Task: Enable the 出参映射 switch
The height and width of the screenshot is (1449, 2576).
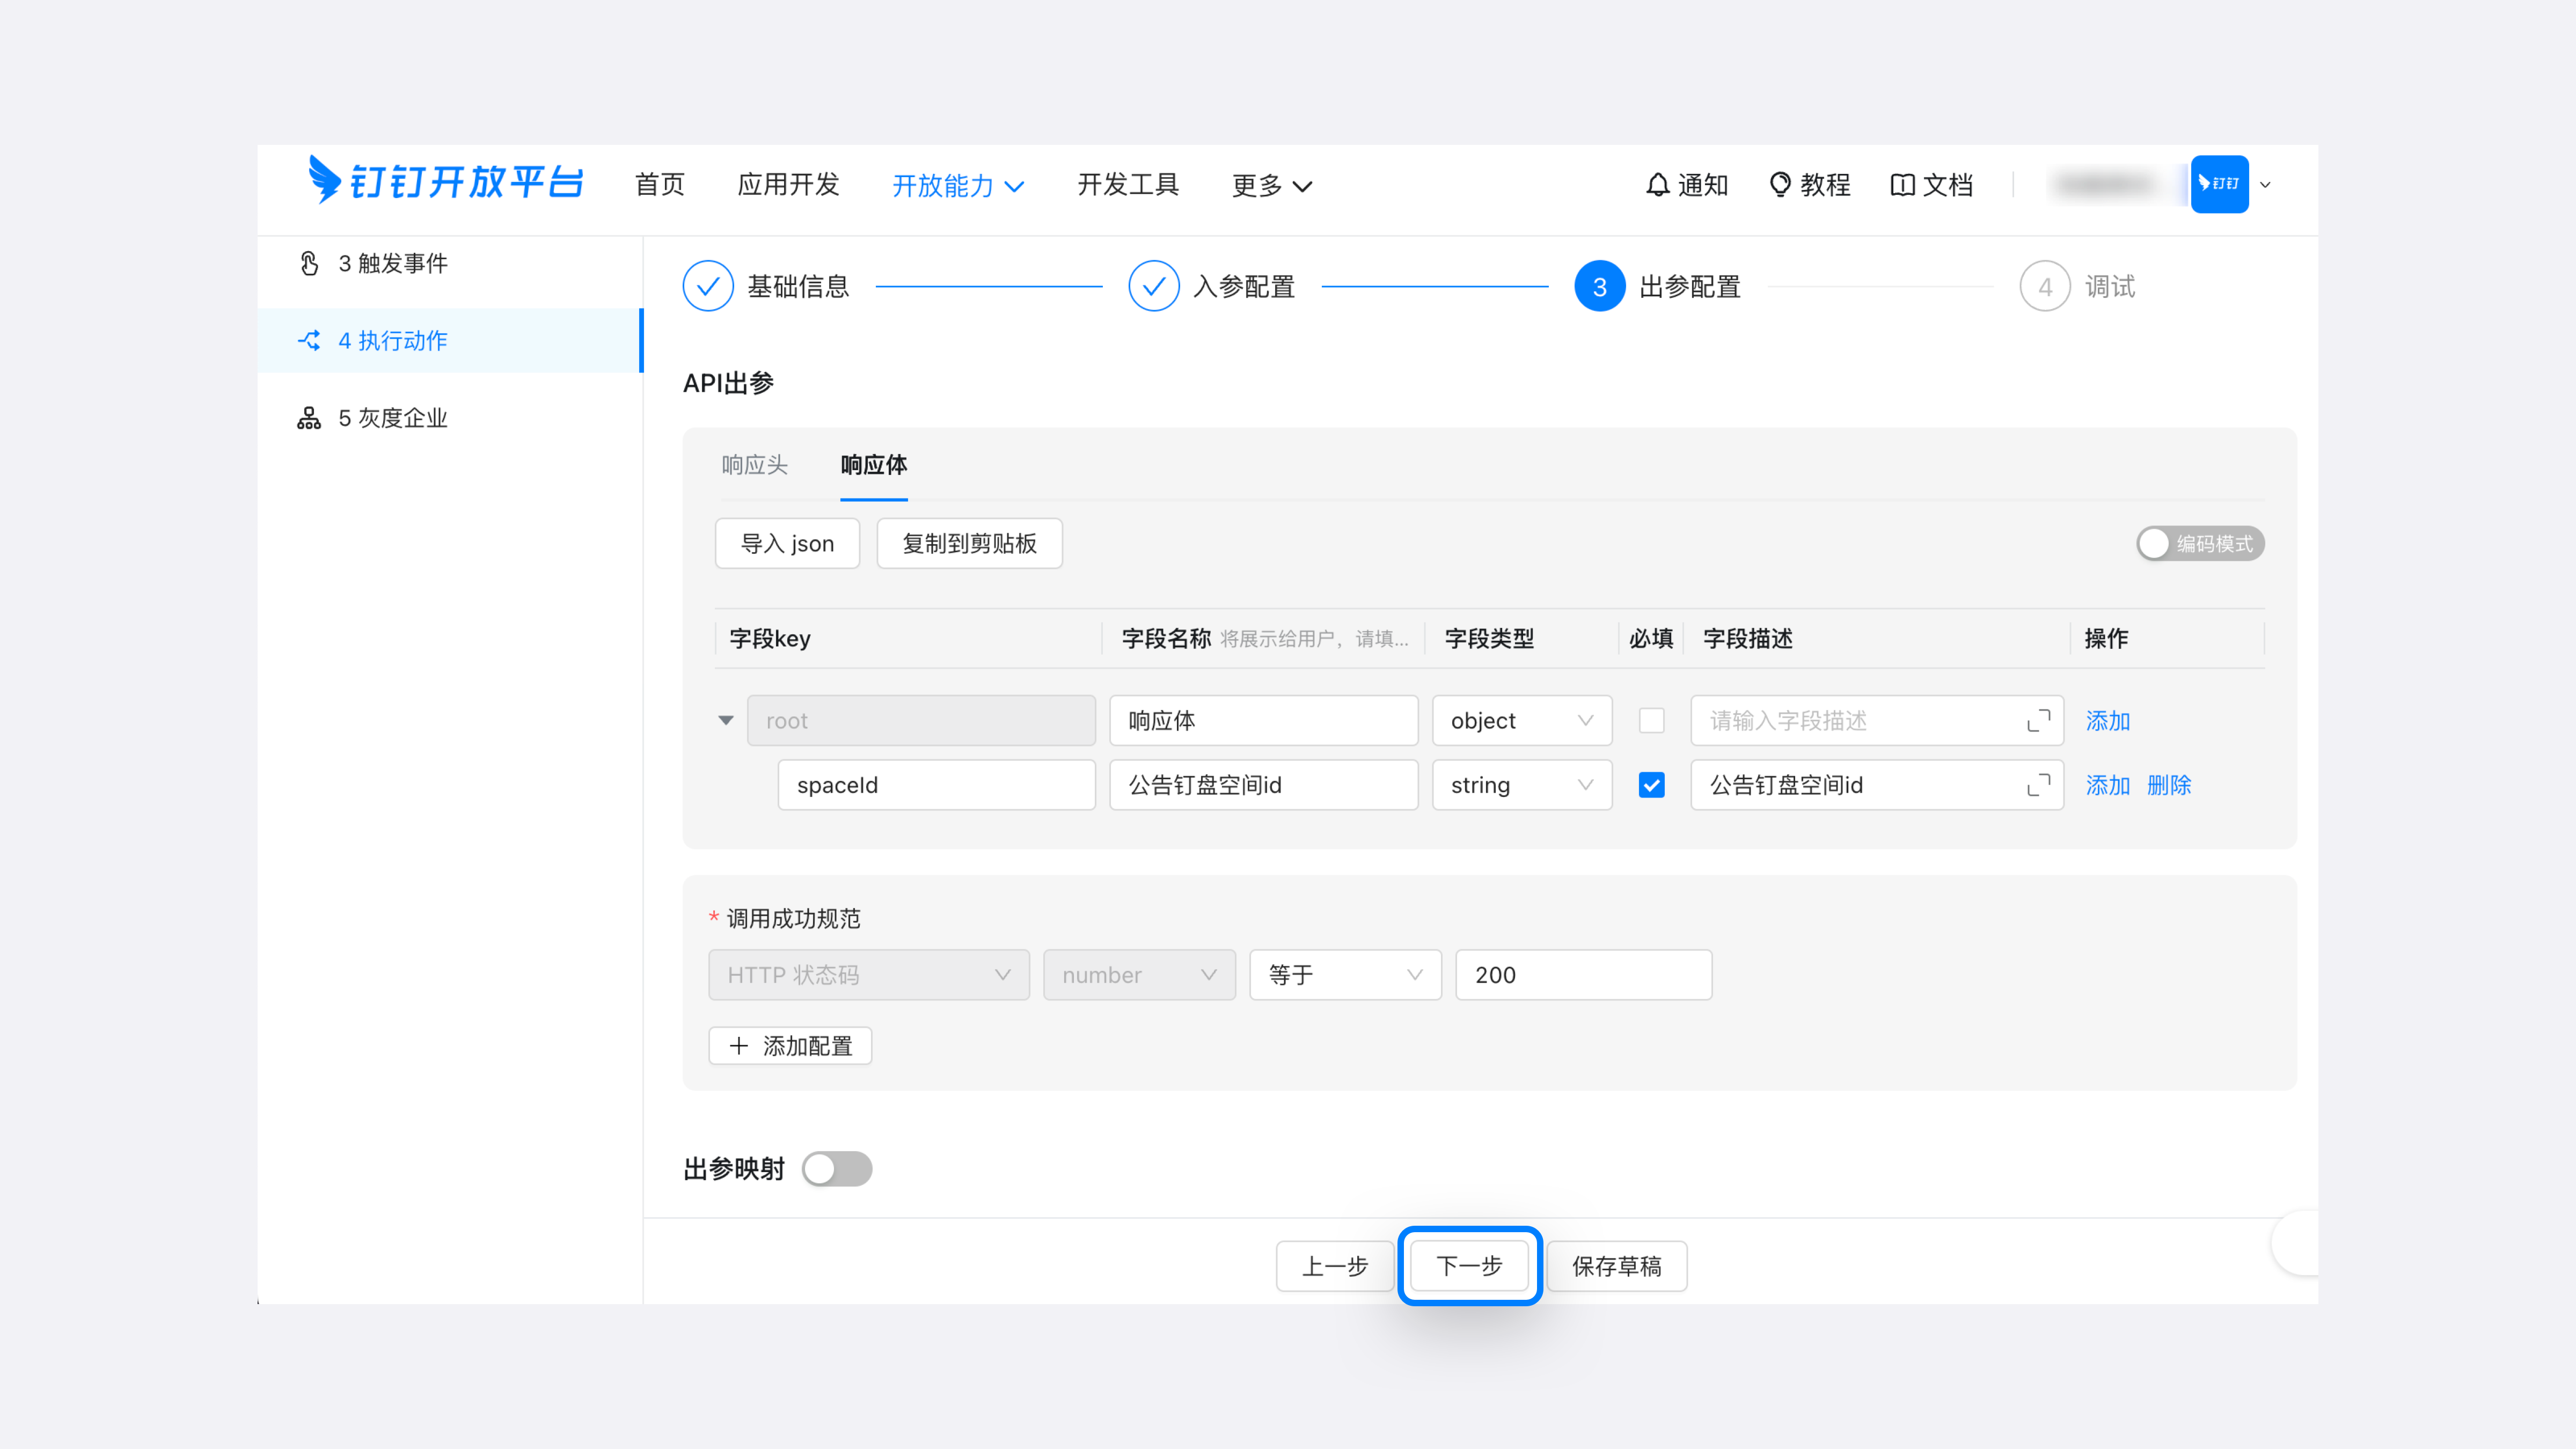Action: tap(837, 1168)
